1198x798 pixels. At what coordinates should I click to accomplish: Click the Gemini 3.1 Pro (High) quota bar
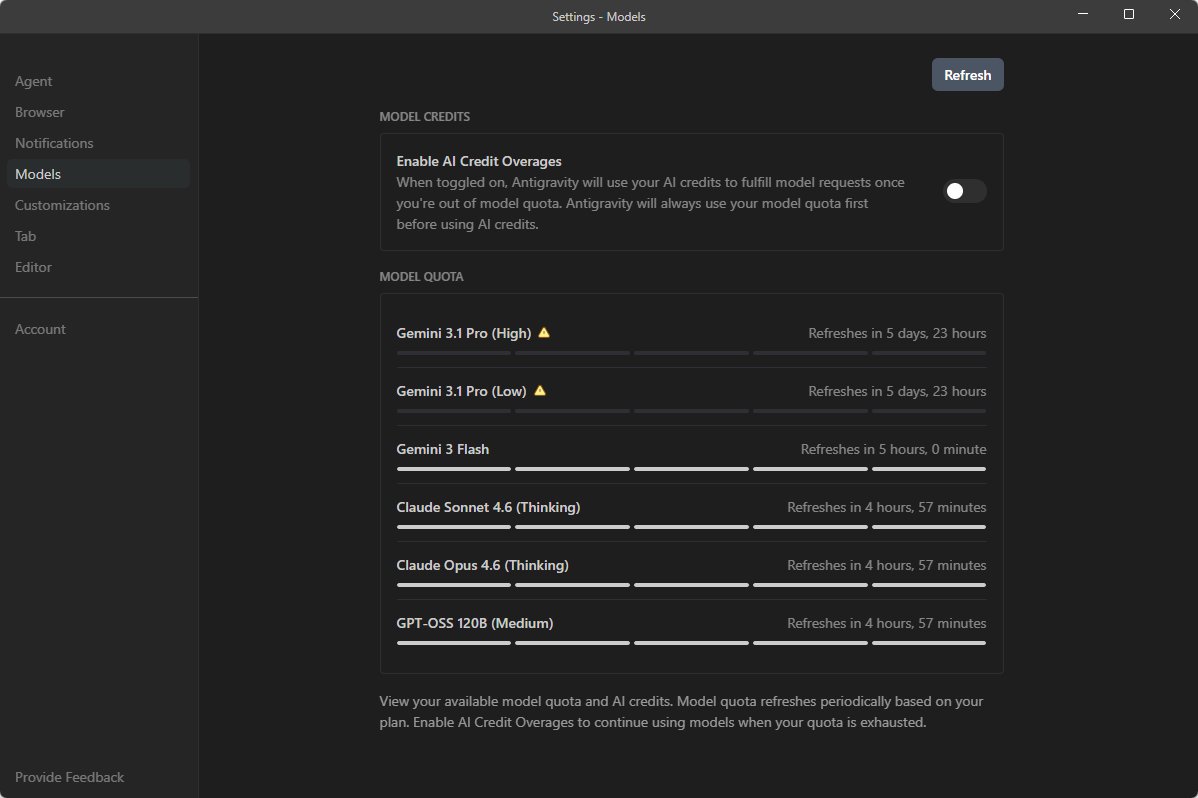[691, 353]
